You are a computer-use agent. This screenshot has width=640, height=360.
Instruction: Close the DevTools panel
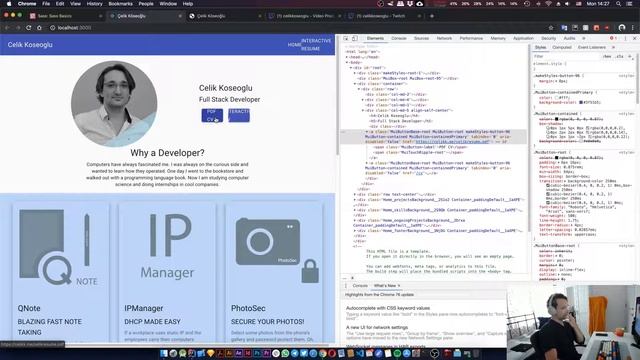(634, 38)
